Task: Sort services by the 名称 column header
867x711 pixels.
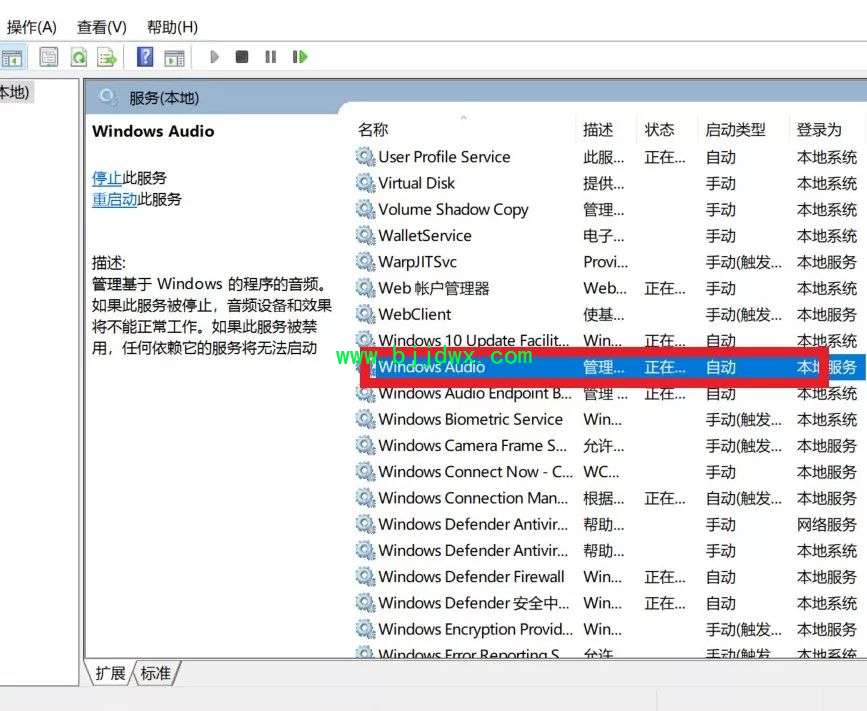Action: point(373,129)
